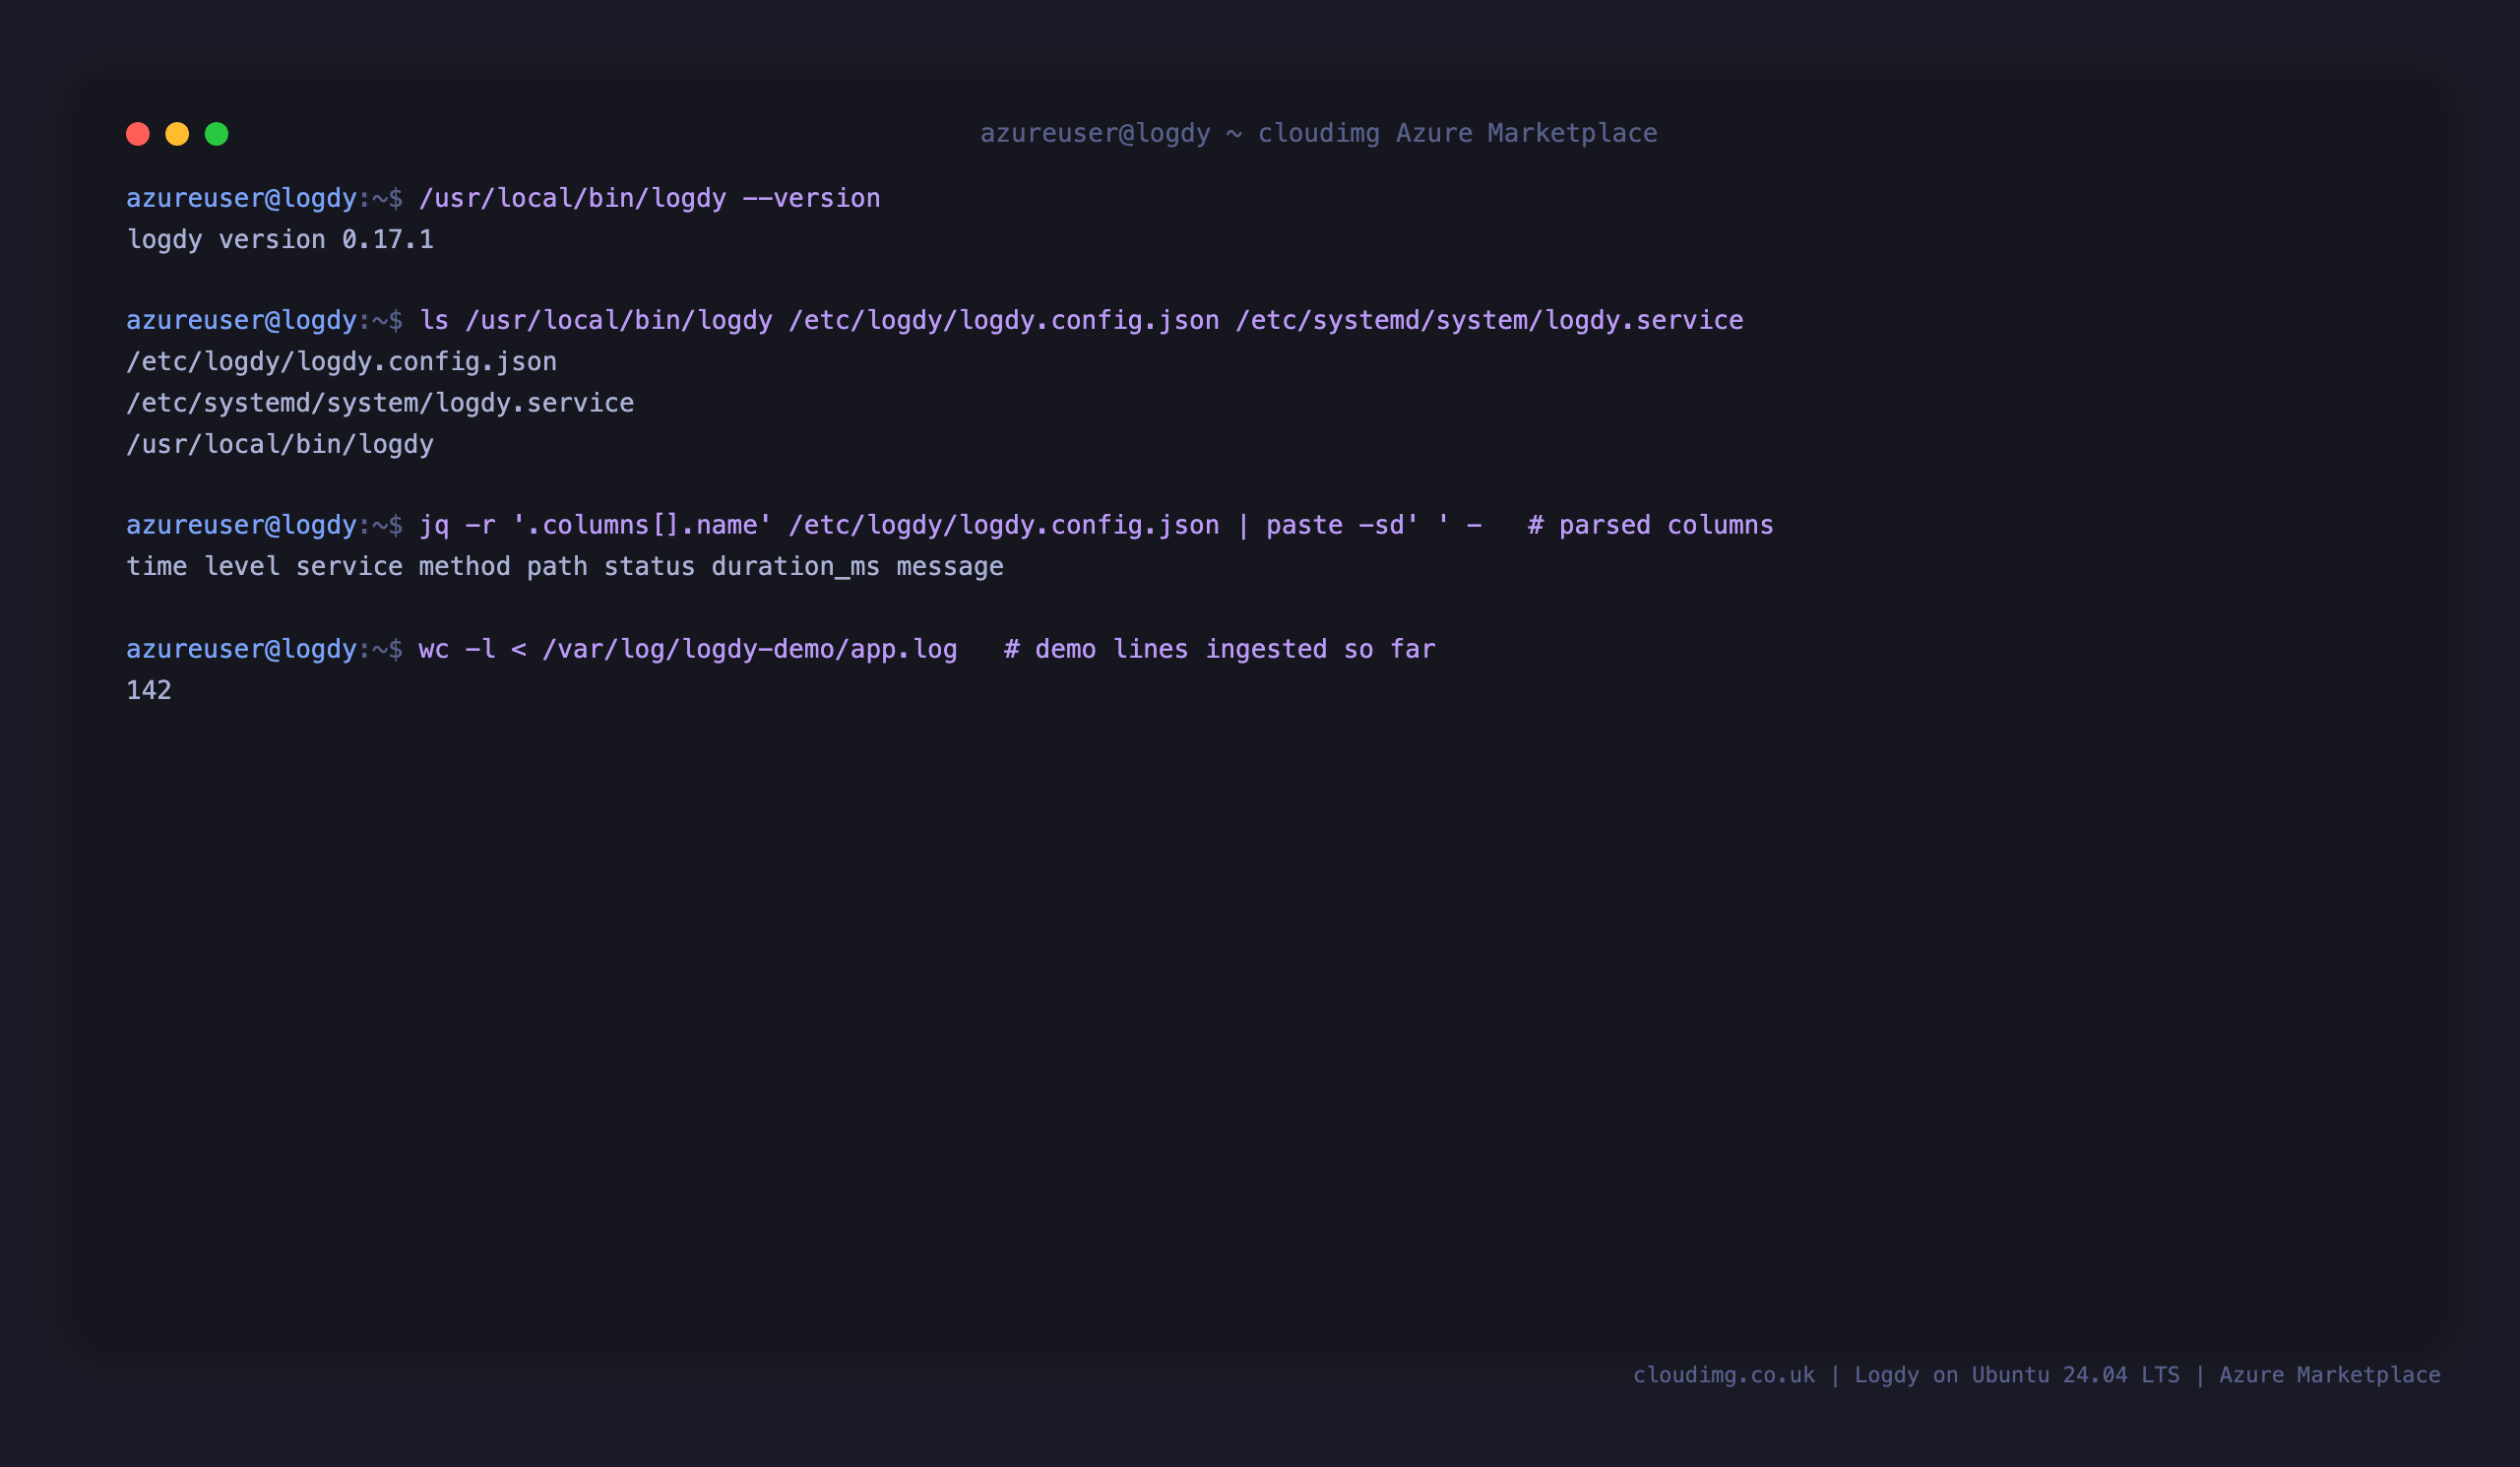This screenshot has height=1467, width=2520.
Task: Click the 'wc -l < /var/log/logdy-demo/app.log' command
Action: pyautogui.click(x=688, y=649)
